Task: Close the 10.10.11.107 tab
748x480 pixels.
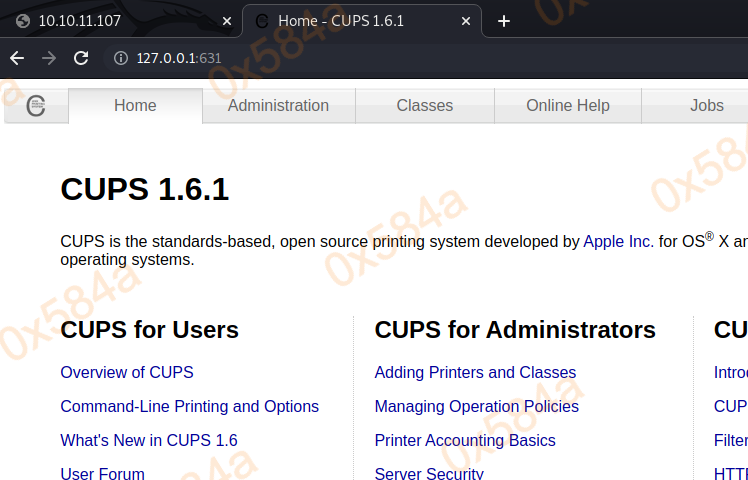Action: 227,21
